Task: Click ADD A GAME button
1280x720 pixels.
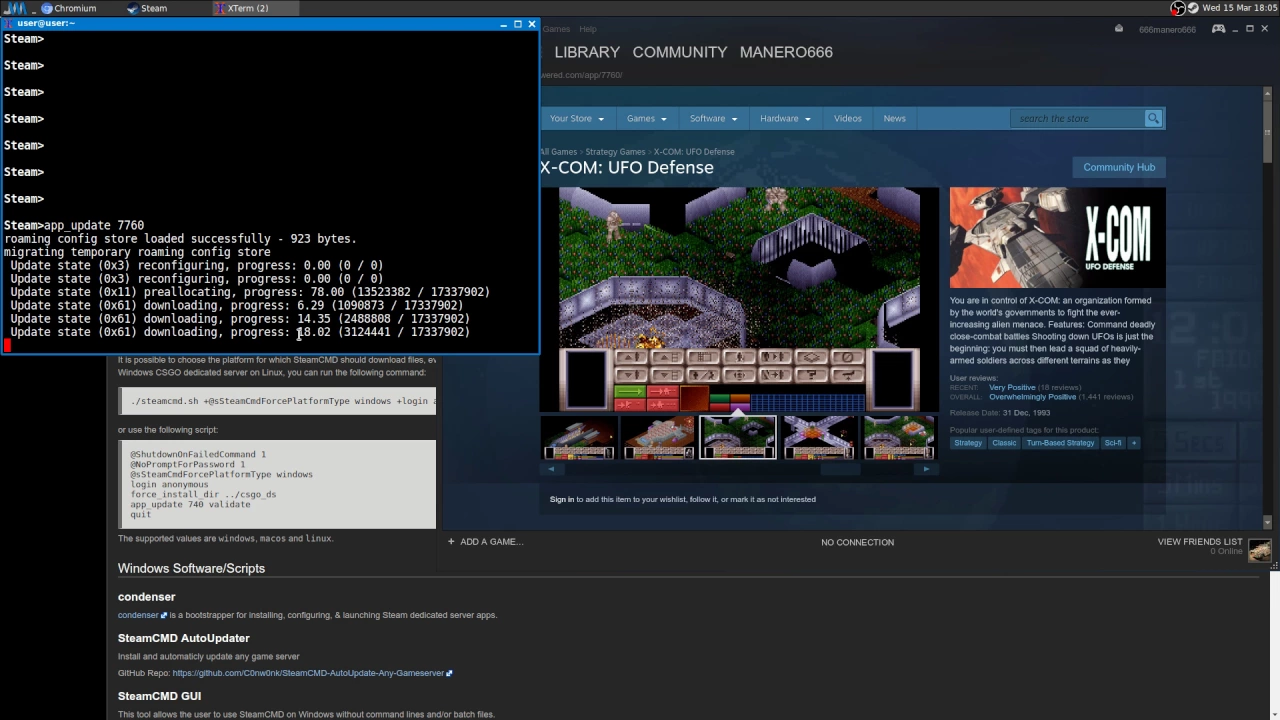Action: coord(485,542)
